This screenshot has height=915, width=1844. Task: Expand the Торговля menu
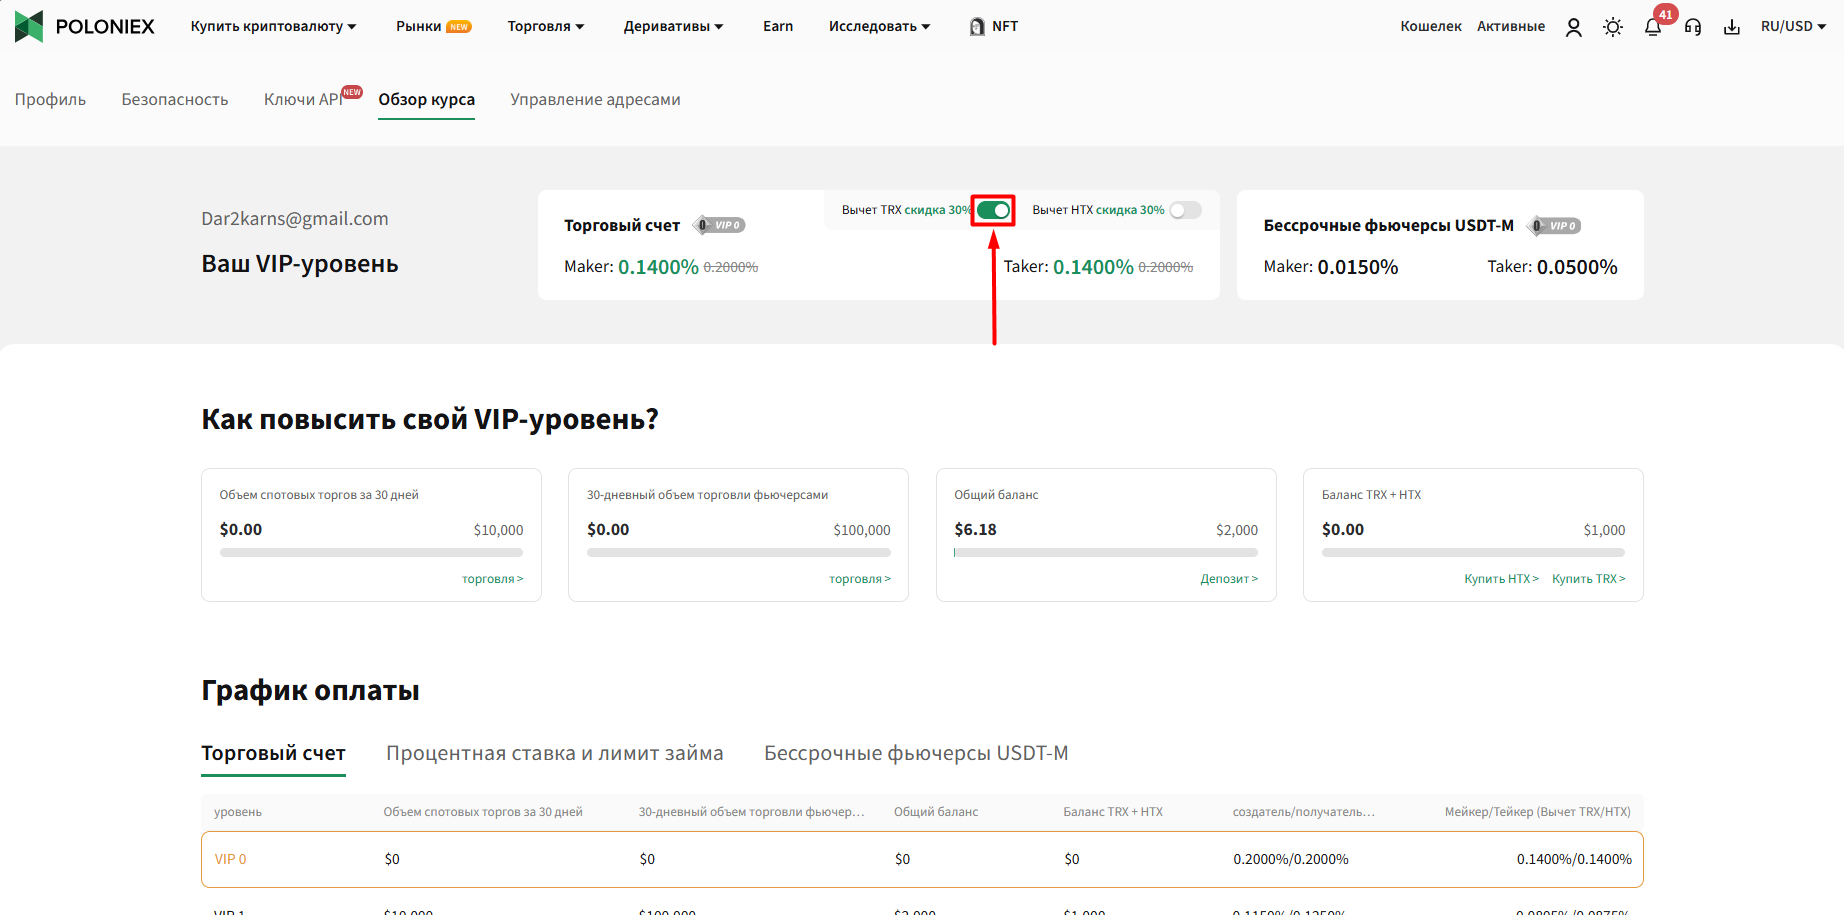(x=546, y=27)
